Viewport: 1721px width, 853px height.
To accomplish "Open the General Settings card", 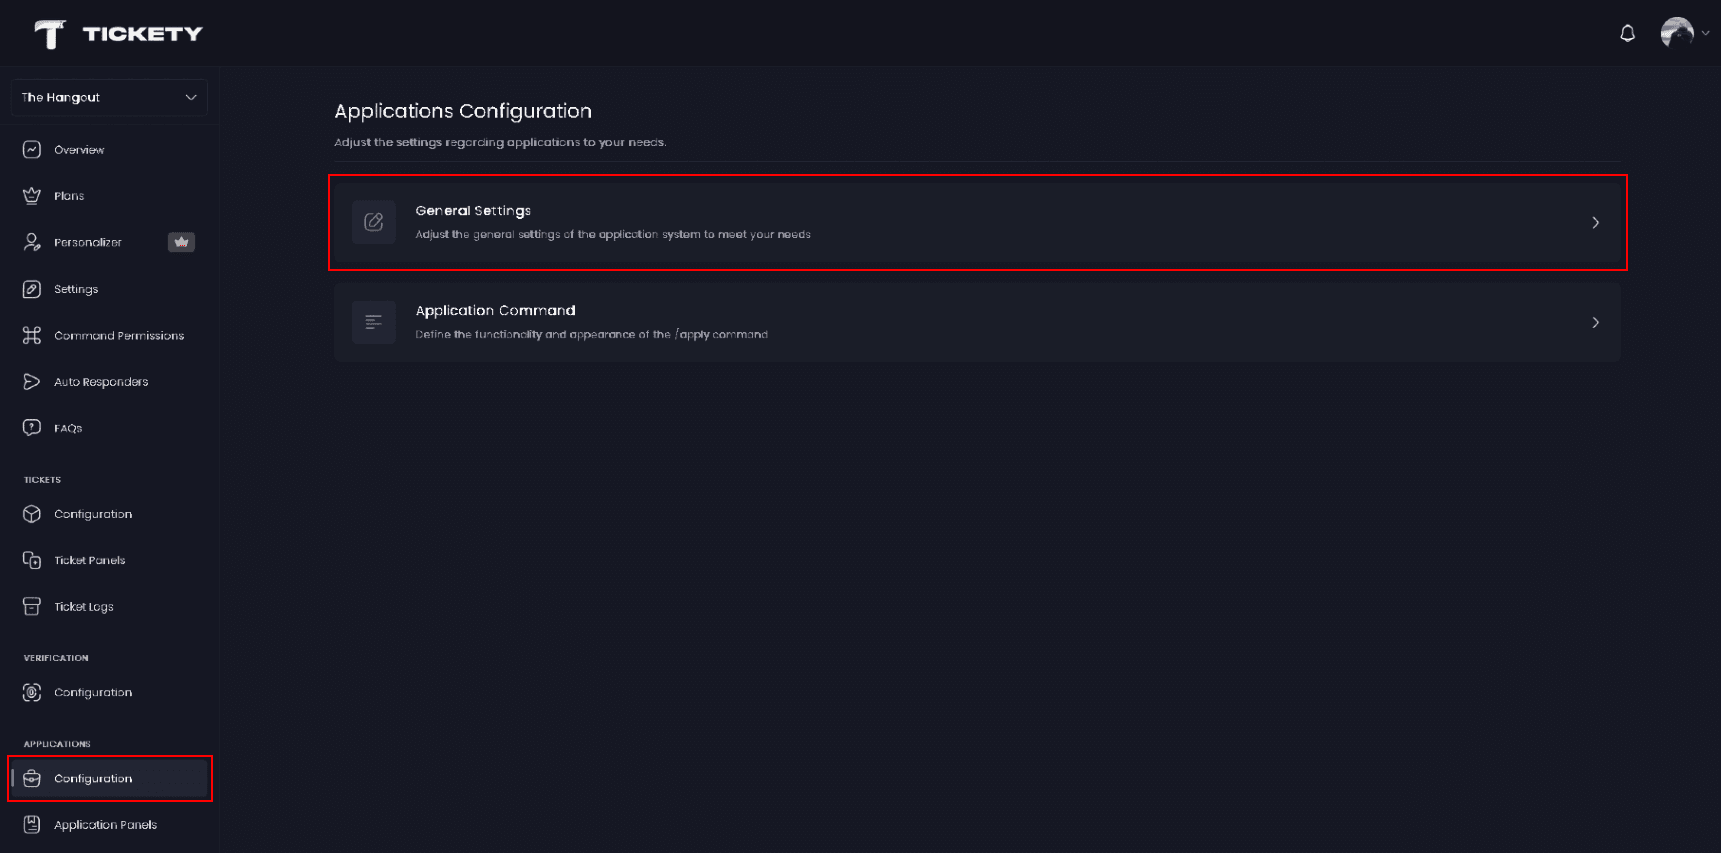I will [x=977, y=222].
